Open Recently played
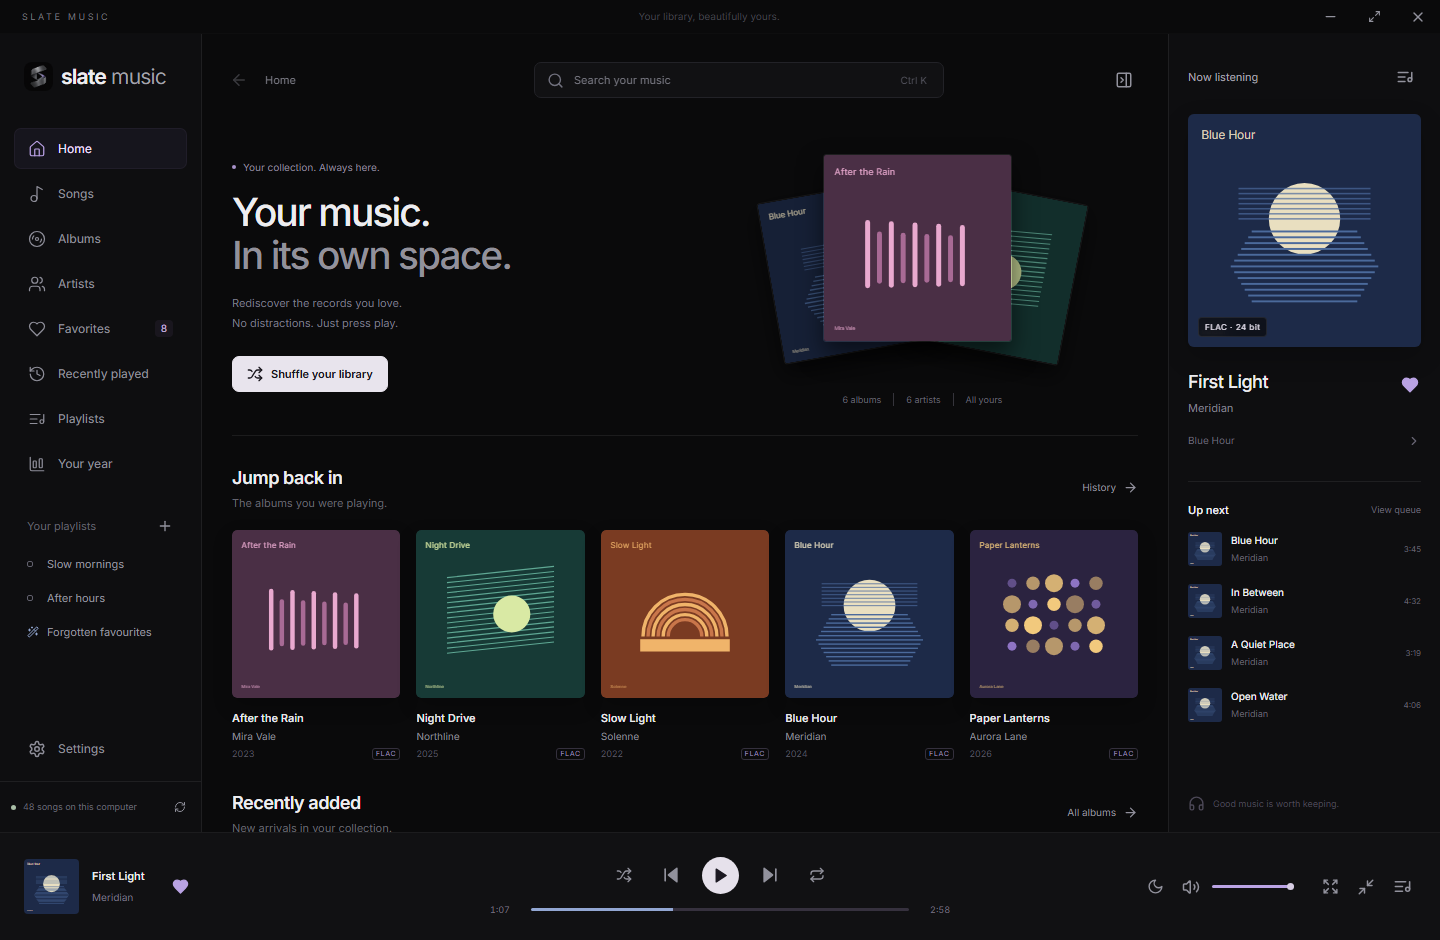 [x=100, y=374]
